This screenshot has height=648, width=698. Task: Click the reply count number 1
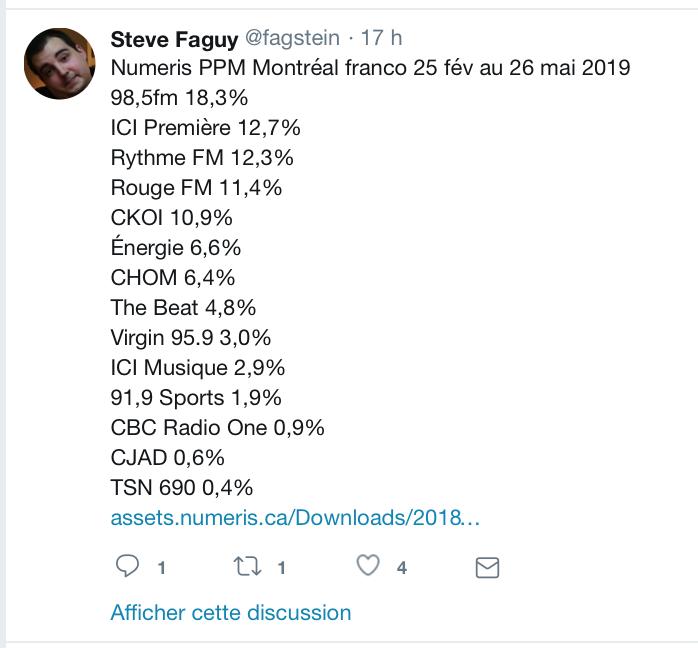click(162, 568)
